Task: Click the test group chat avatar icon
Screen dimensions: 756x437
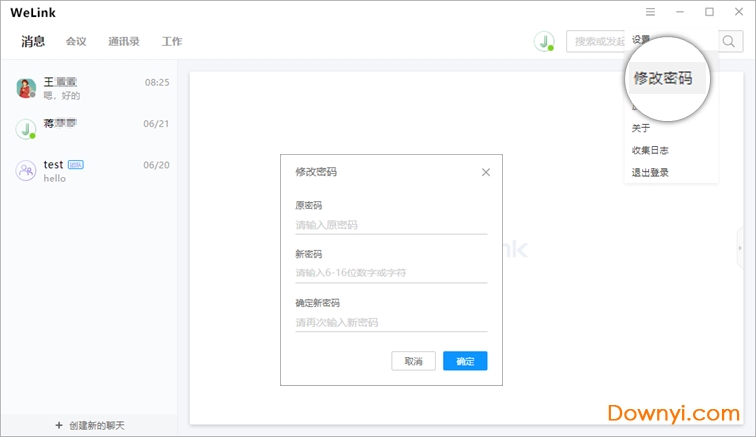Action: (x=26, y=170)
